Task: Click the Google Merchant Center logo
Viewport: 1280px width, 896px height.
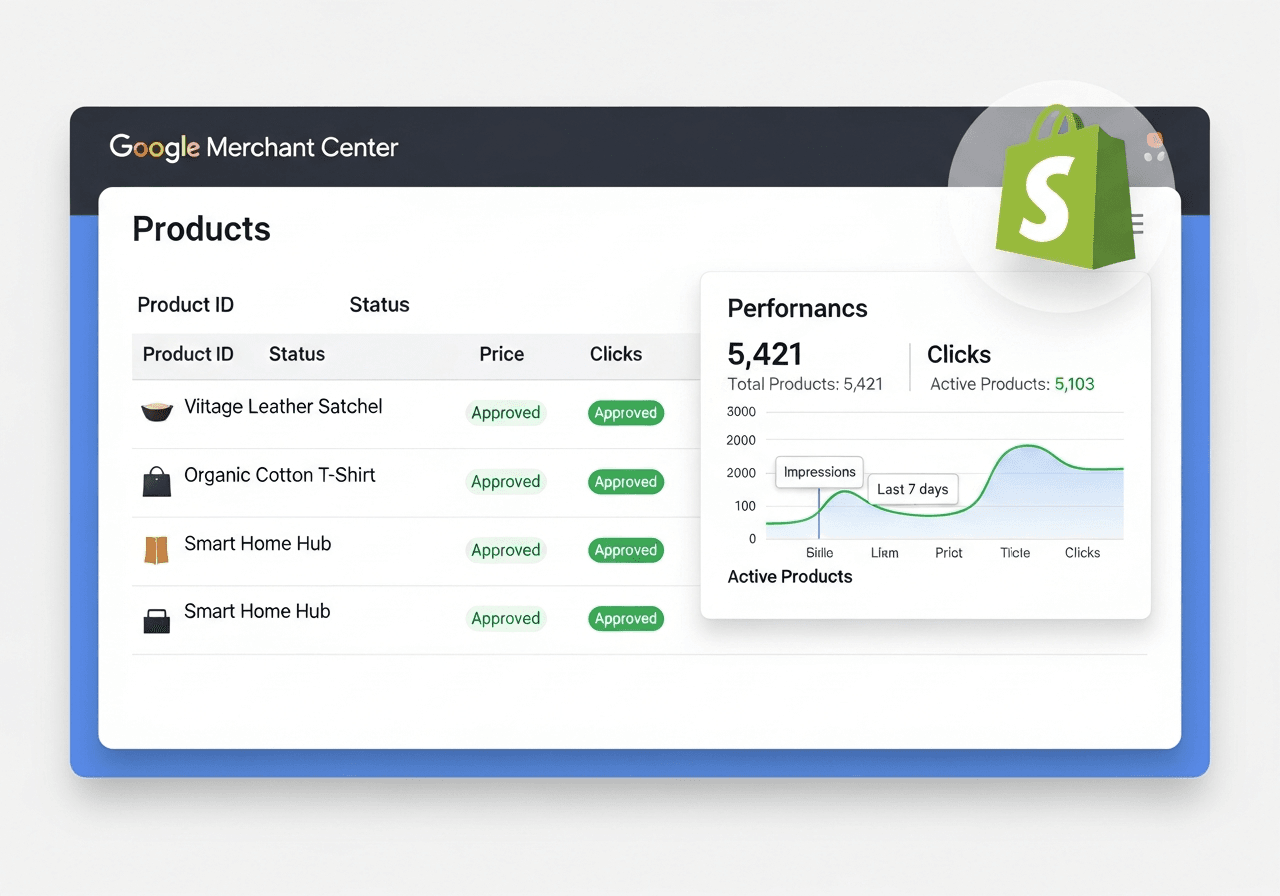Action: [x=253, y=147]
